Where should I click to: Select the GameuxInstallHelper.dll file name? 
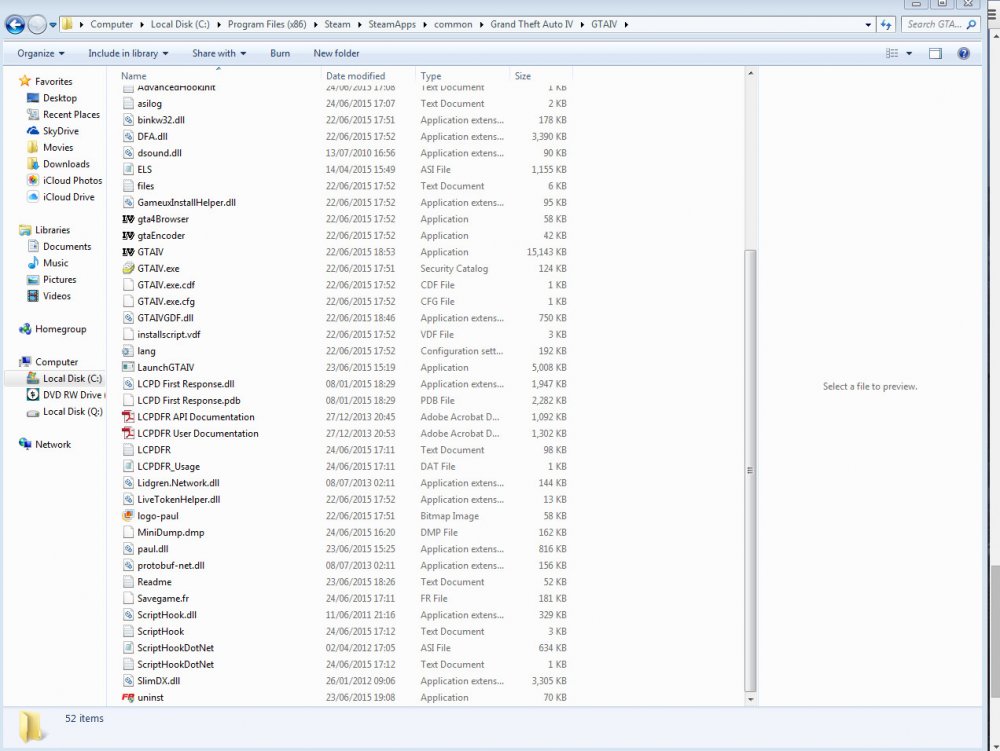186,202
